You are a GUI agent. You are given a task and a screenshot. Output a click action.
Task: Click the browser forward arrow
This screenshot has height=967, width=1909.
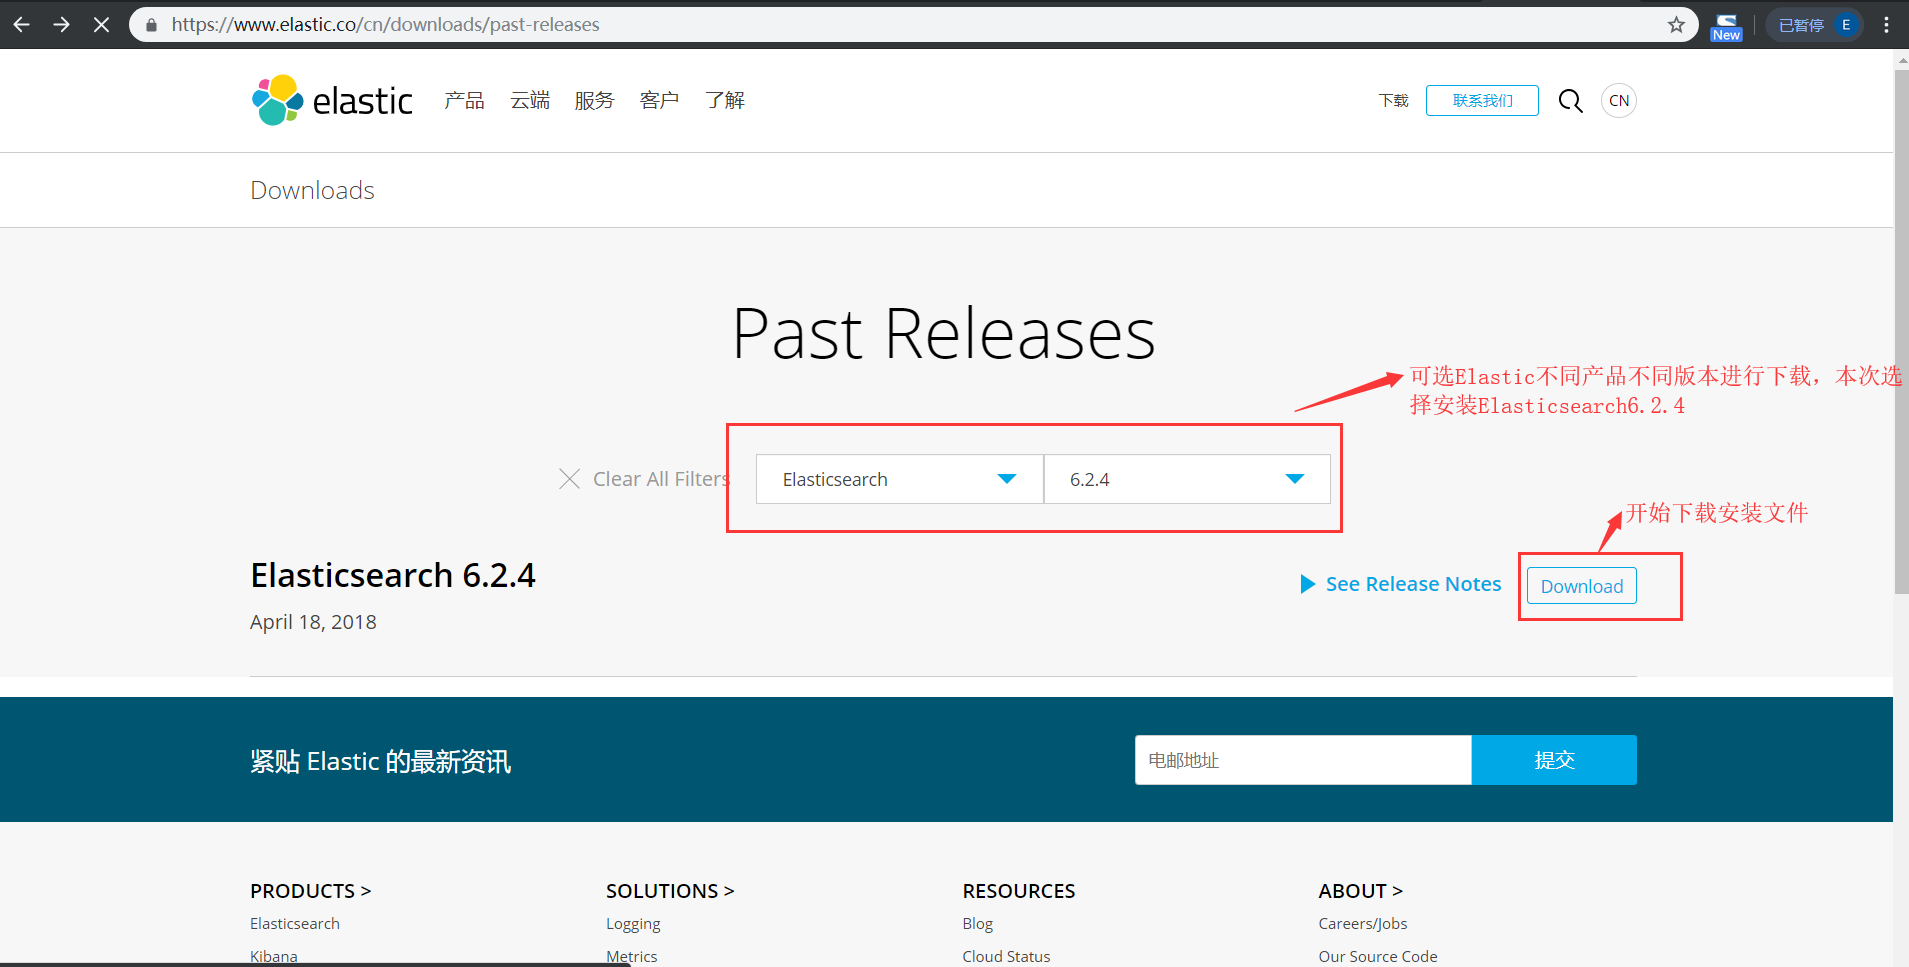(x=61, y=24)
